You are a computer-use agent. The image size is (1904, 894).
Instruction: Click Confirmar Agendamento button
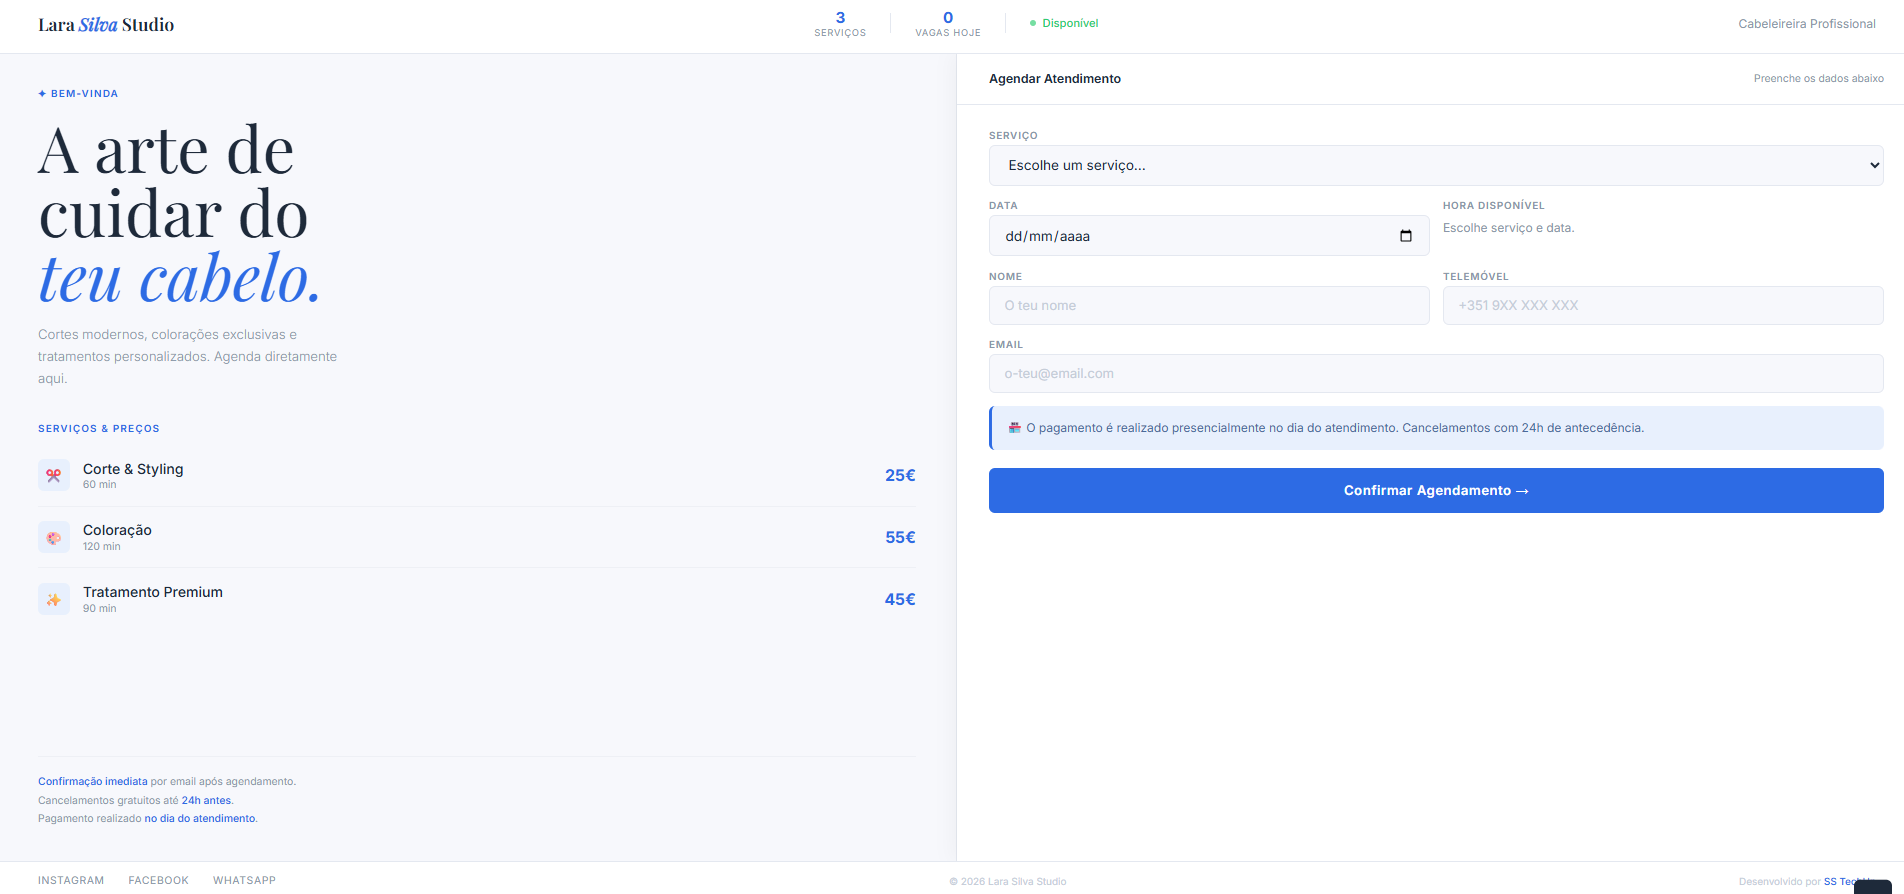[x=1436, y=490]
